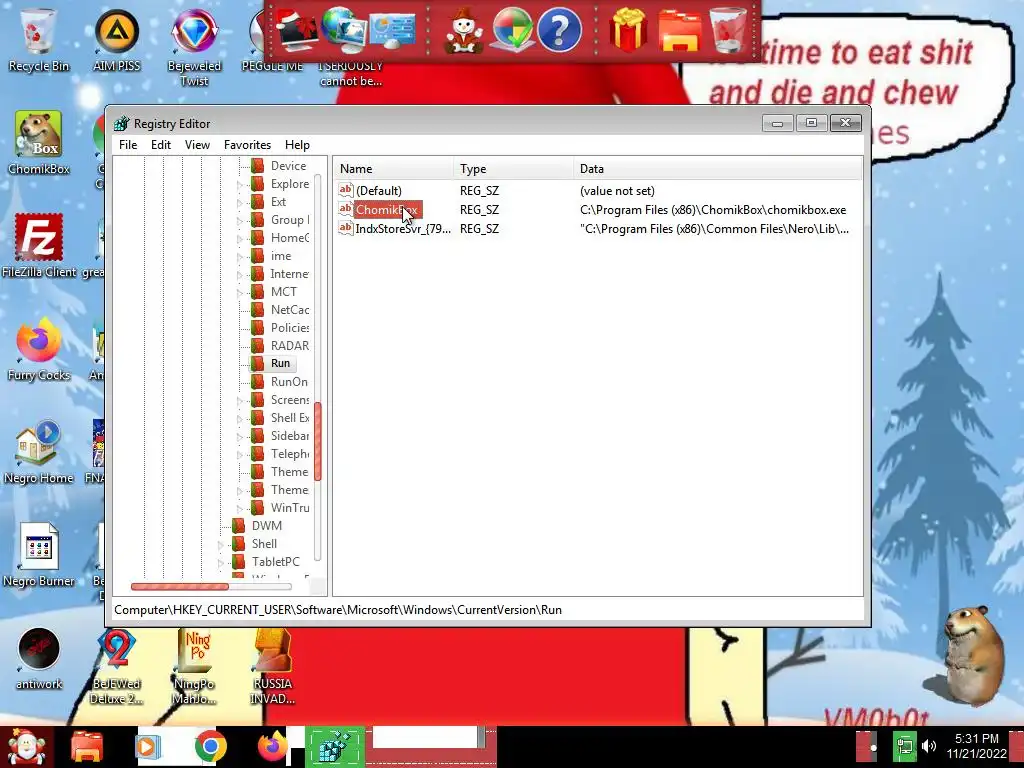Click the string icon beside (Default)
This screenshot has width=1024, height=768.
click(345, 190)
